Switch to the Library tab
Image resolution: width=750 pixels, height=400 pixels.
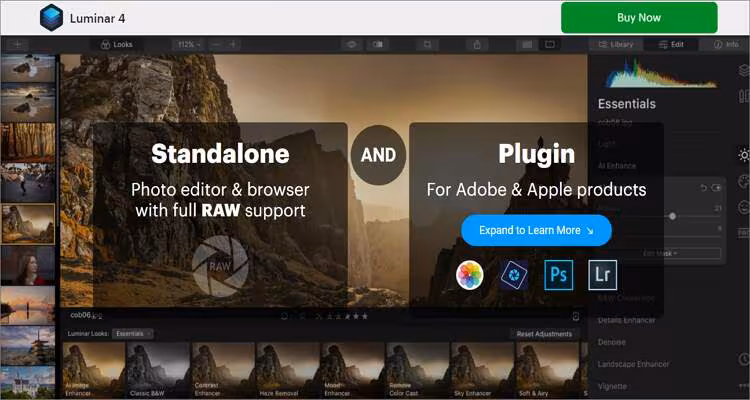pyautogui.click(x=616, y=44)
